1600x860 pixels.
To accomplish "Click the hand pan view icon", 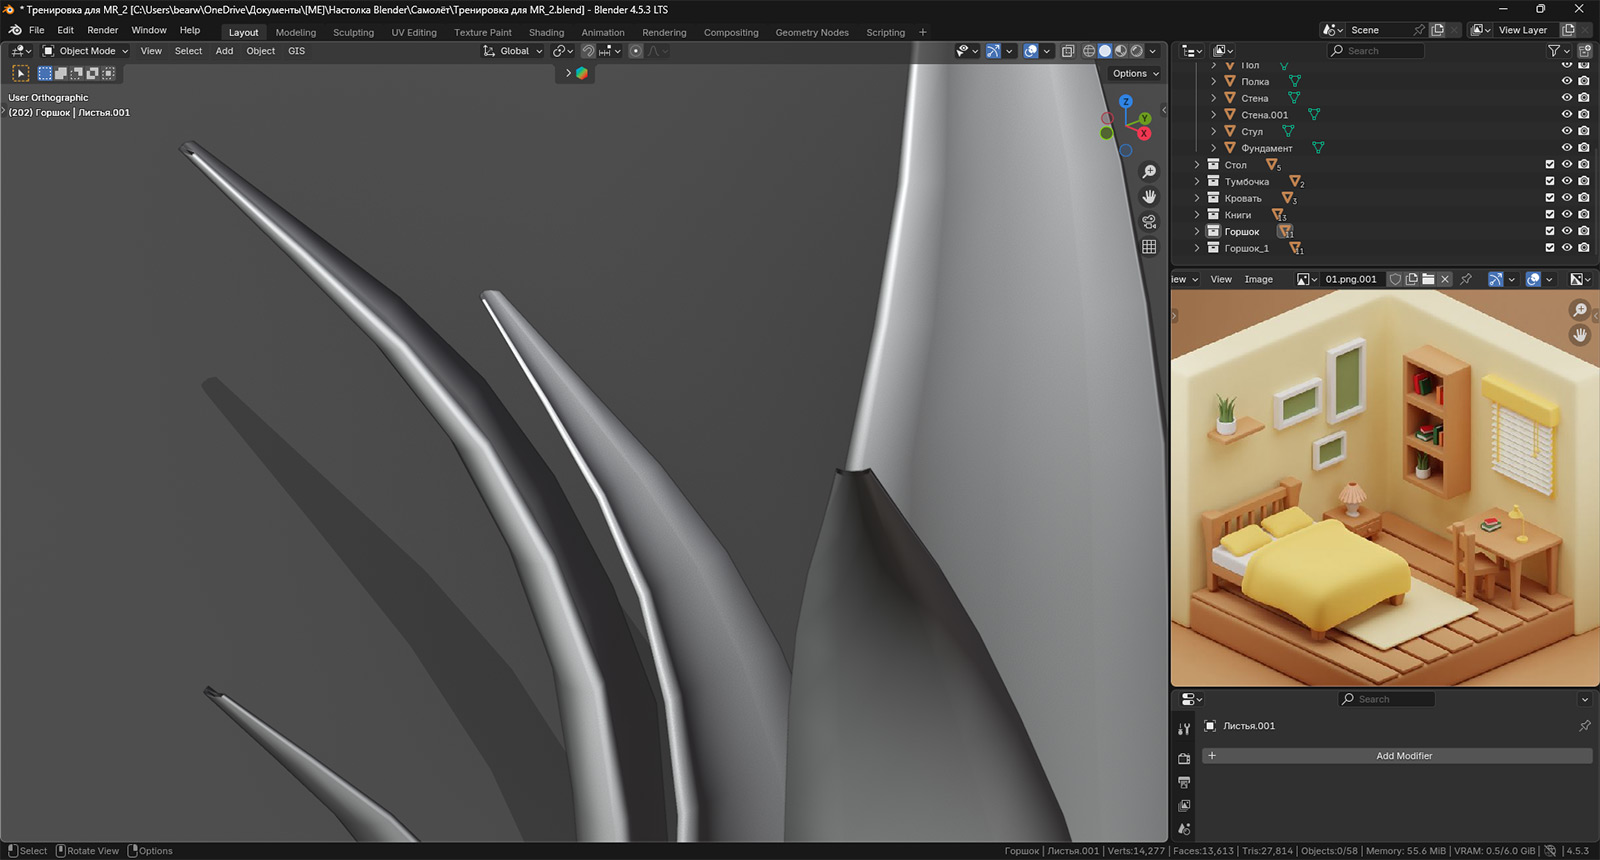I will tap(1149, 197).
